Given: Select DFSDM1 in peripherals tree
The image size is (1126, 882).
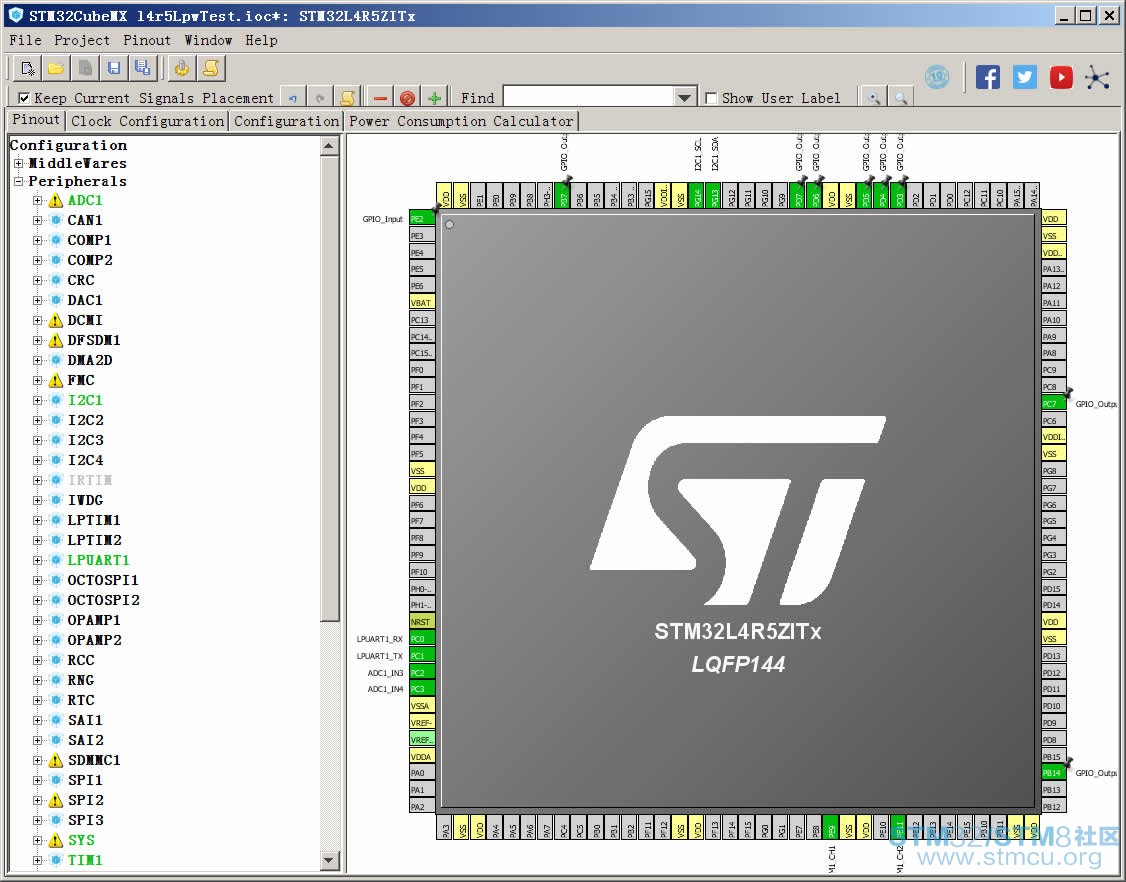Looking at the screenshot, I should click(x=94, y=340).
